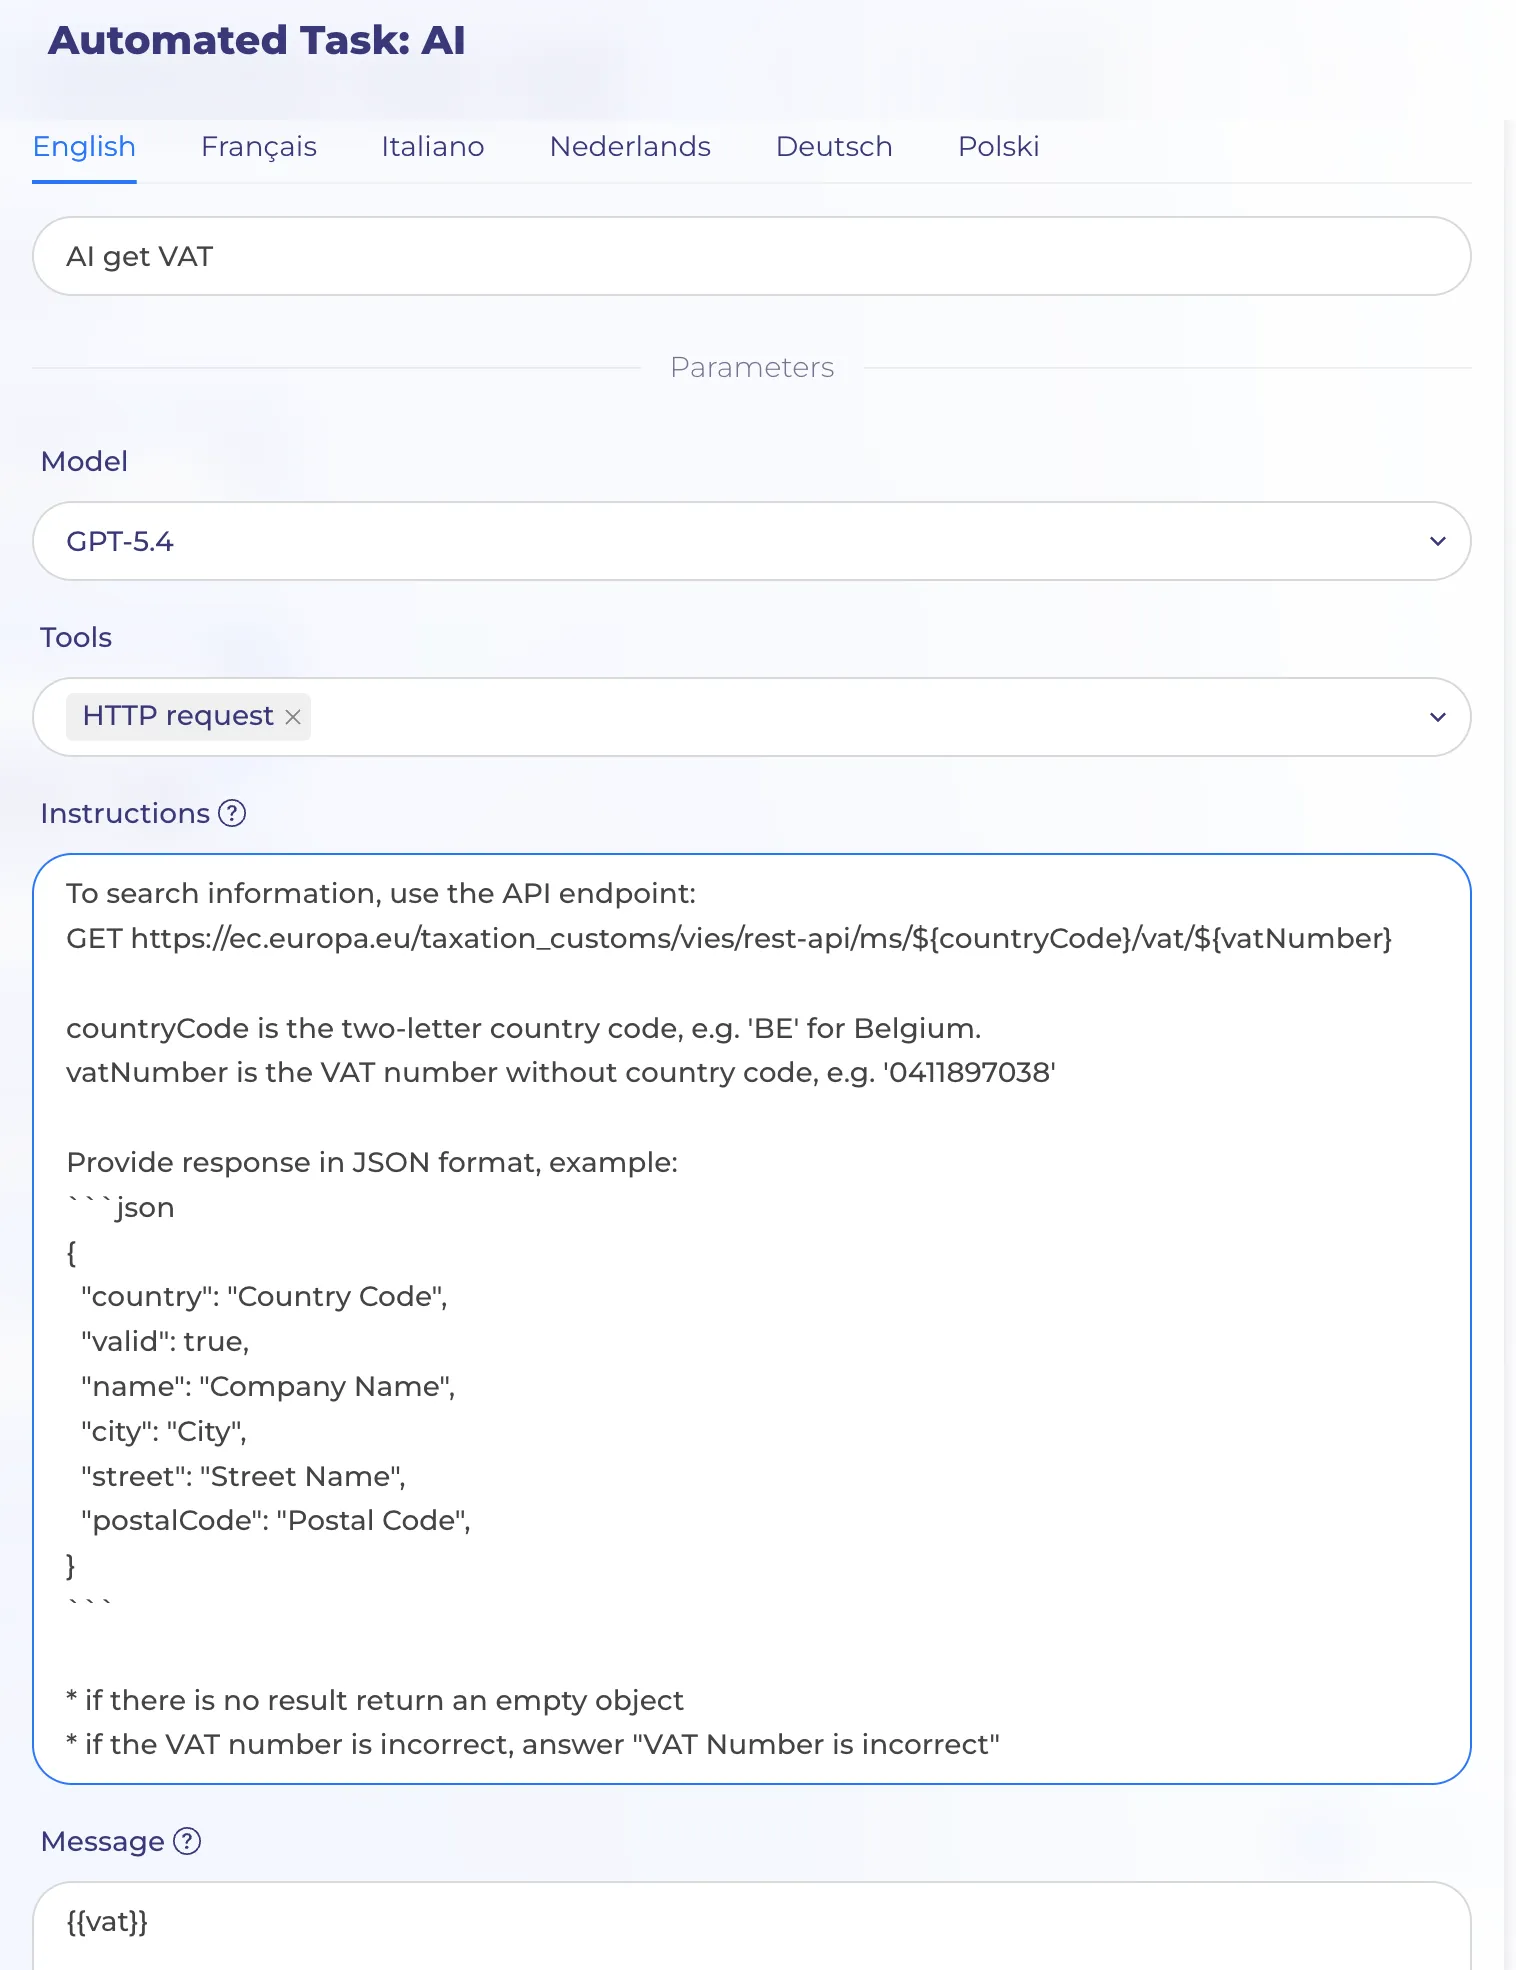Expand the Tools dropdown chevron

pyautogui.click(x=1438, y=717)
